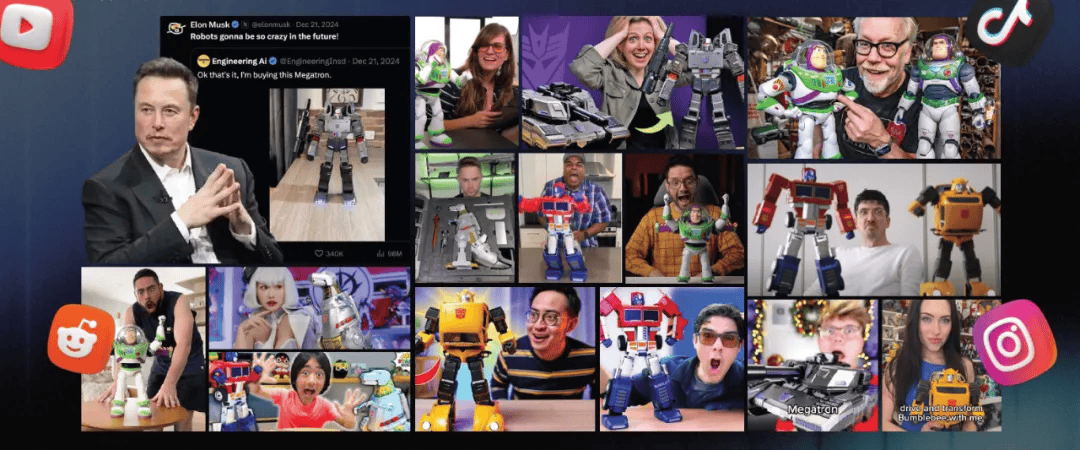Select thumbnail of woman with Megatron tank
The image size is (1080, 450).
pos(632,82)
